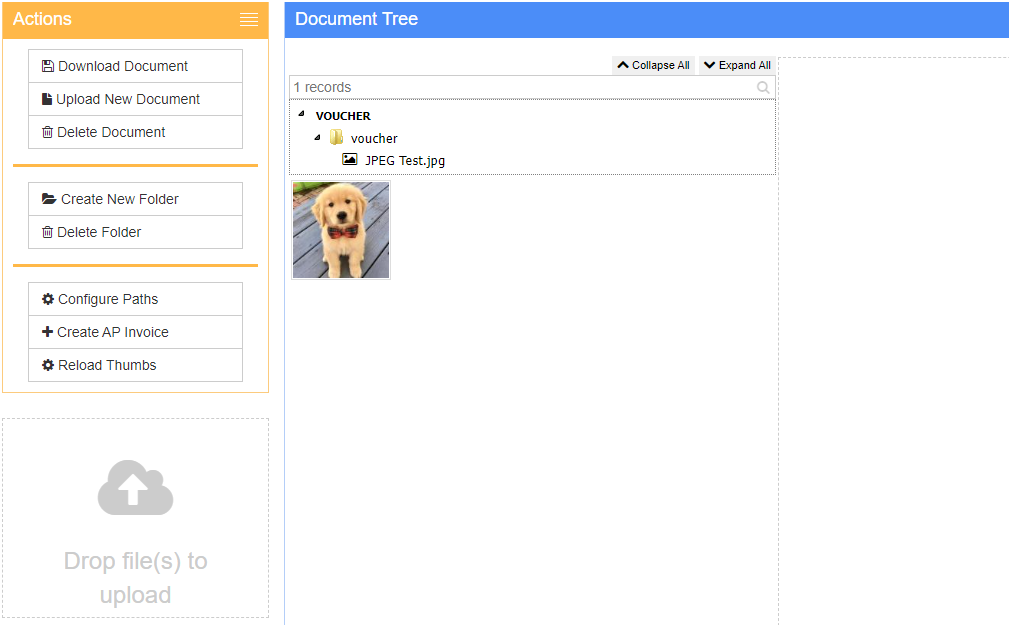The width and height of the screenshot is (1009, 625).
Task: Collapse the voucher folder arrow
Action: click(x=317, y=137)
